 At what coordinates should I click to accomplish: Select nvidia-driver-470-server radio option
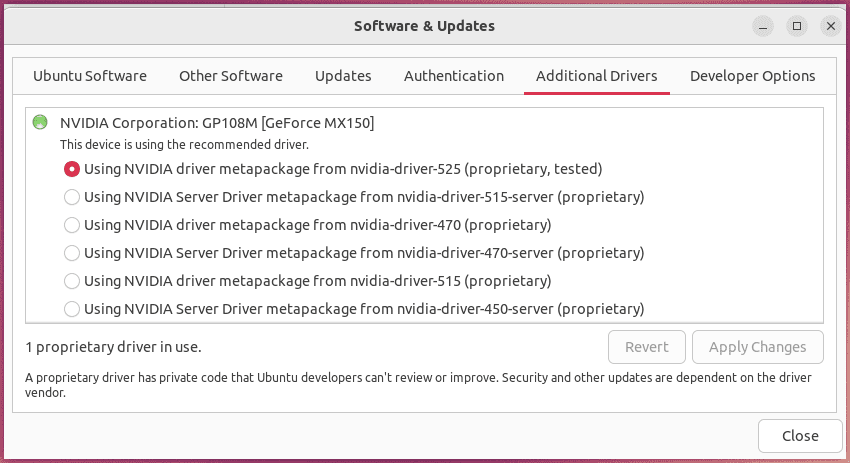click(x=72, y=253)
